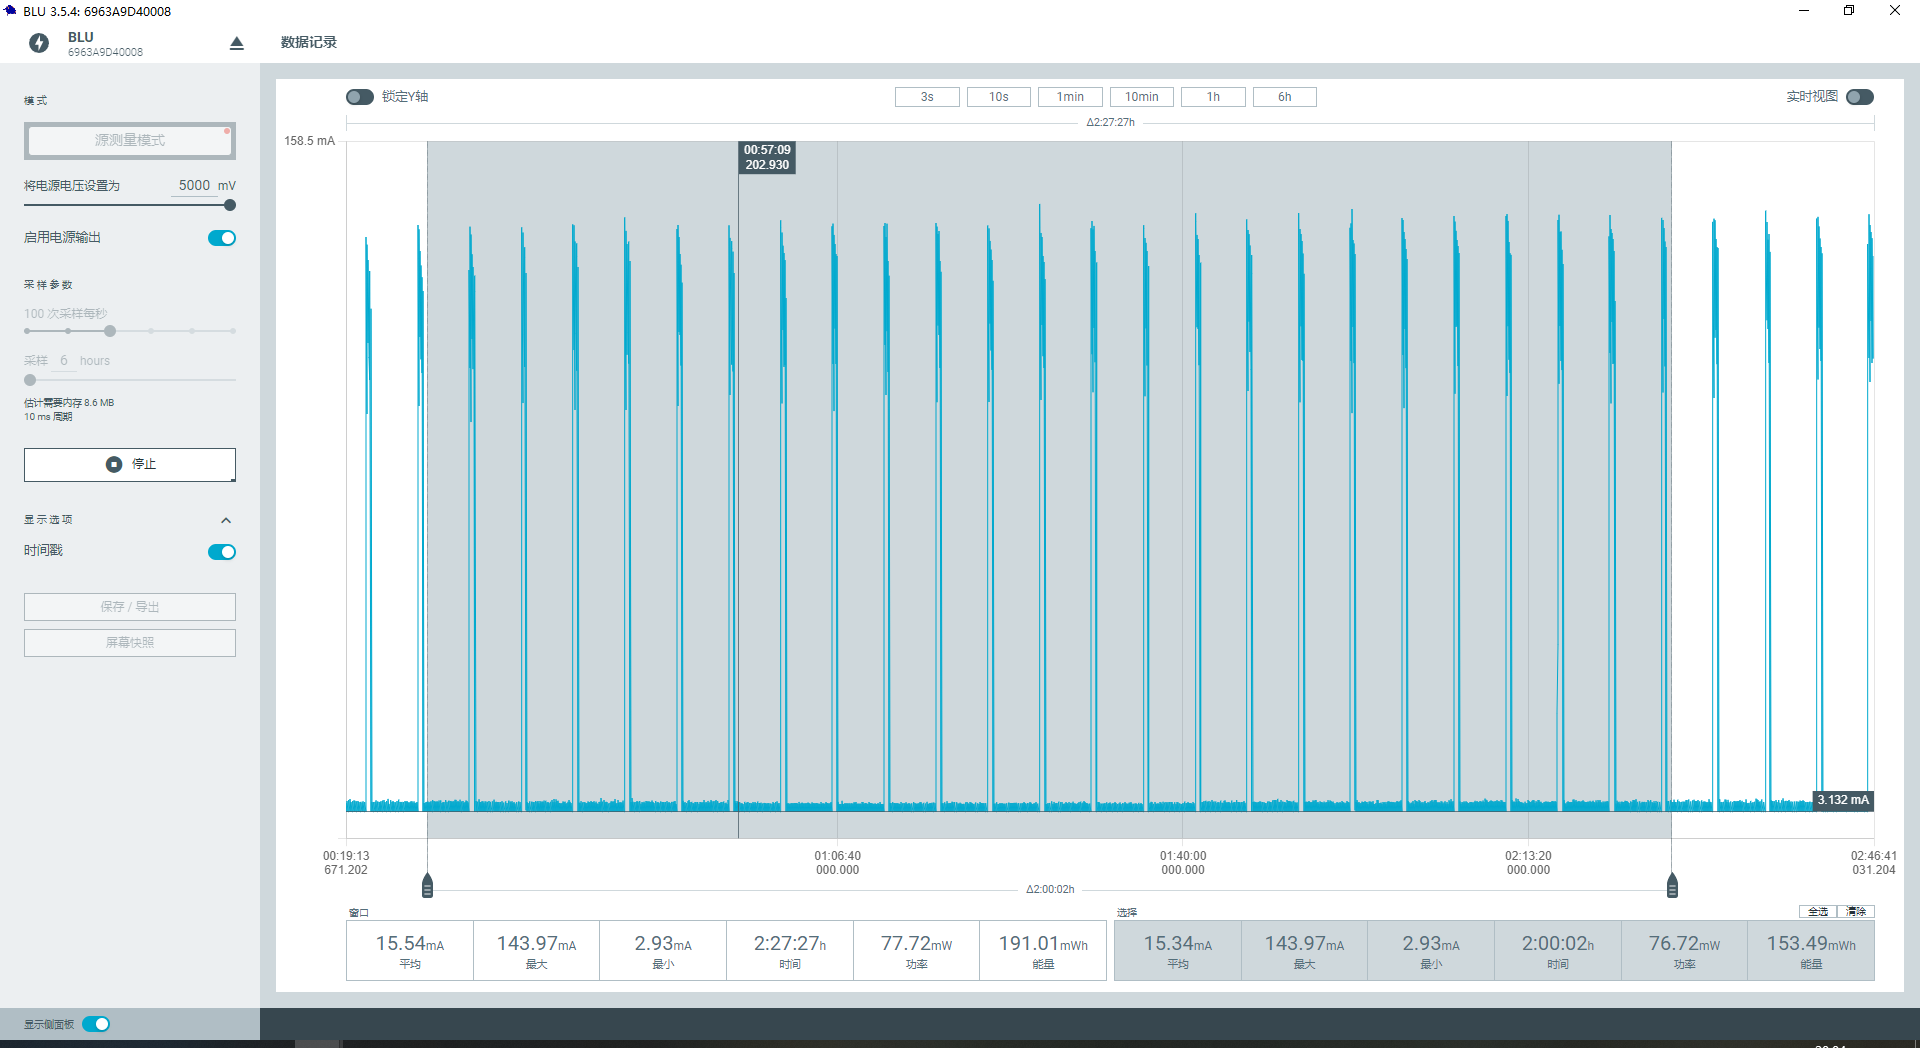Minimize the BLU window
Image resolution: width=1920 pixels, height=1048 pixels.
pyautogui.click(x=1803, y=11)
